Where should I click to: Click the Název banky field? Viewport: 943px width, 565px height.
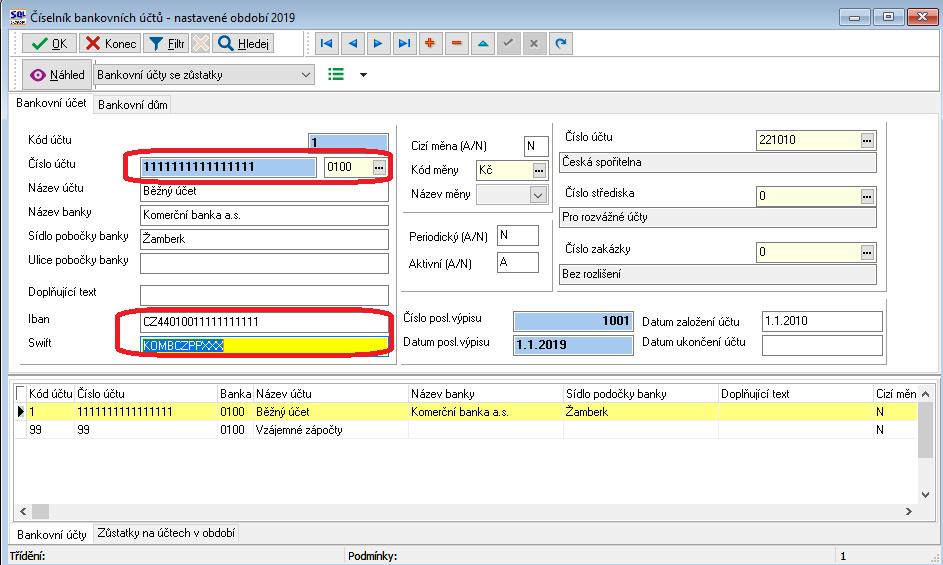(x=264, y=215)
